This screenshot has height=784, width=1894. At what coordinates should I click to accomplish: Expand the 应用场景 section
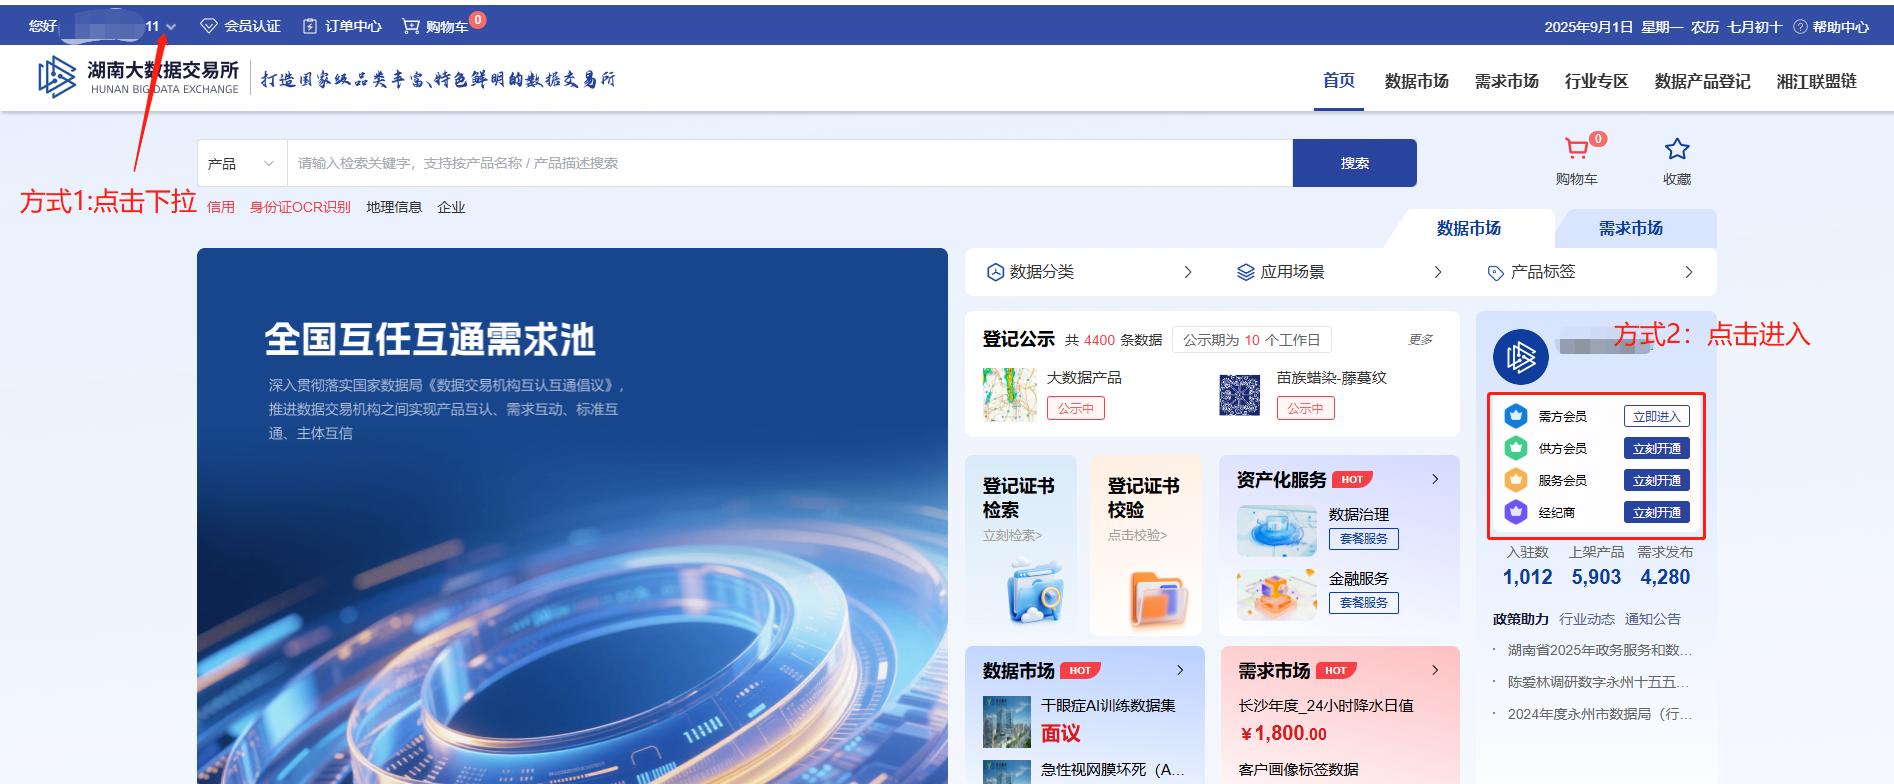[1437, 272]
